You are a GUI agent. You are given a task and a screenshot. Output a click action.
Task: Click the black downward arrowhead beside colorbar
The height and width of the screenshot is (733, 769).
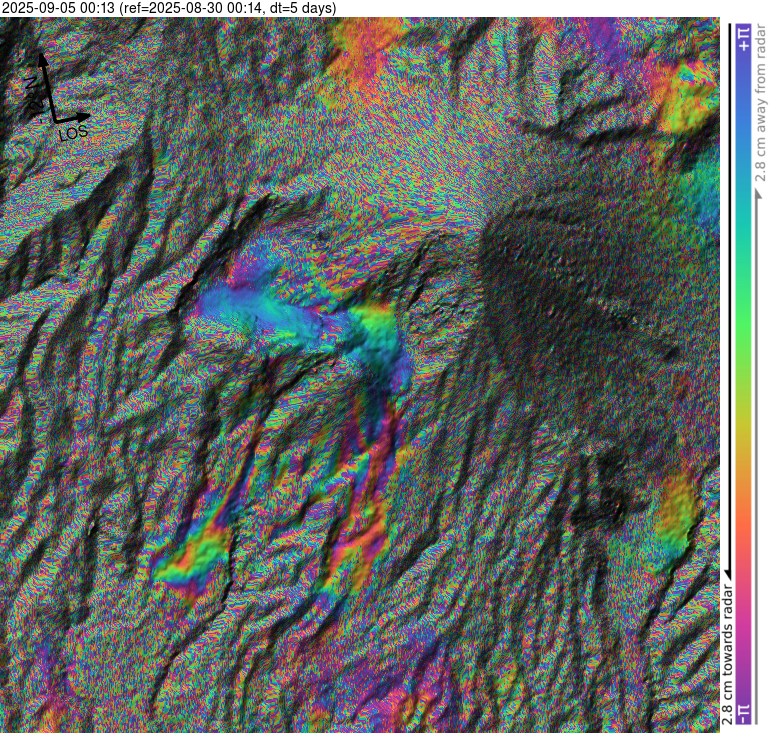[x=727, y=571]
